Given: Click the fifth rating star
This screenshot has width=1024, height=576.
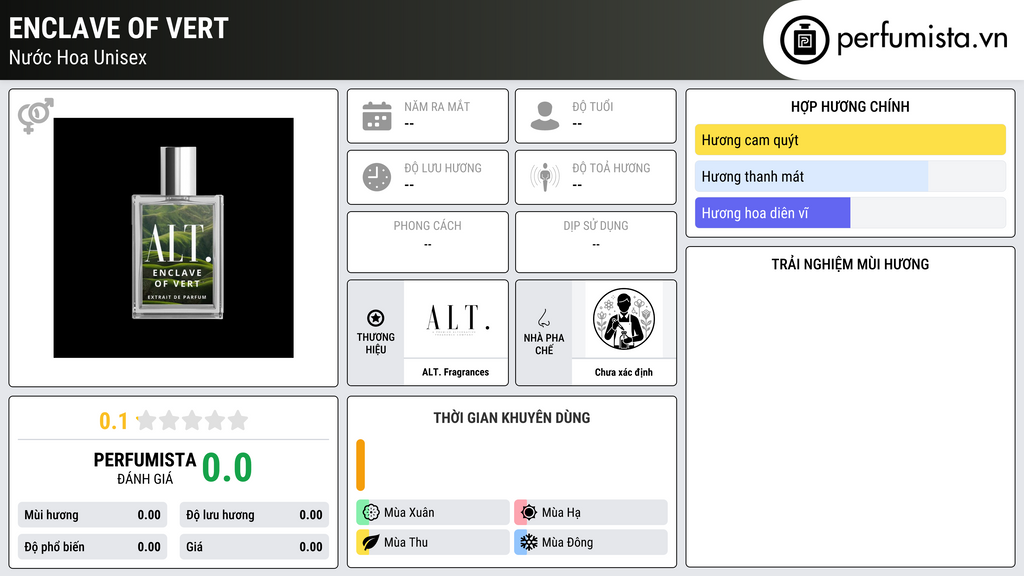Looking at the screenshot, I should click(238, 420).
